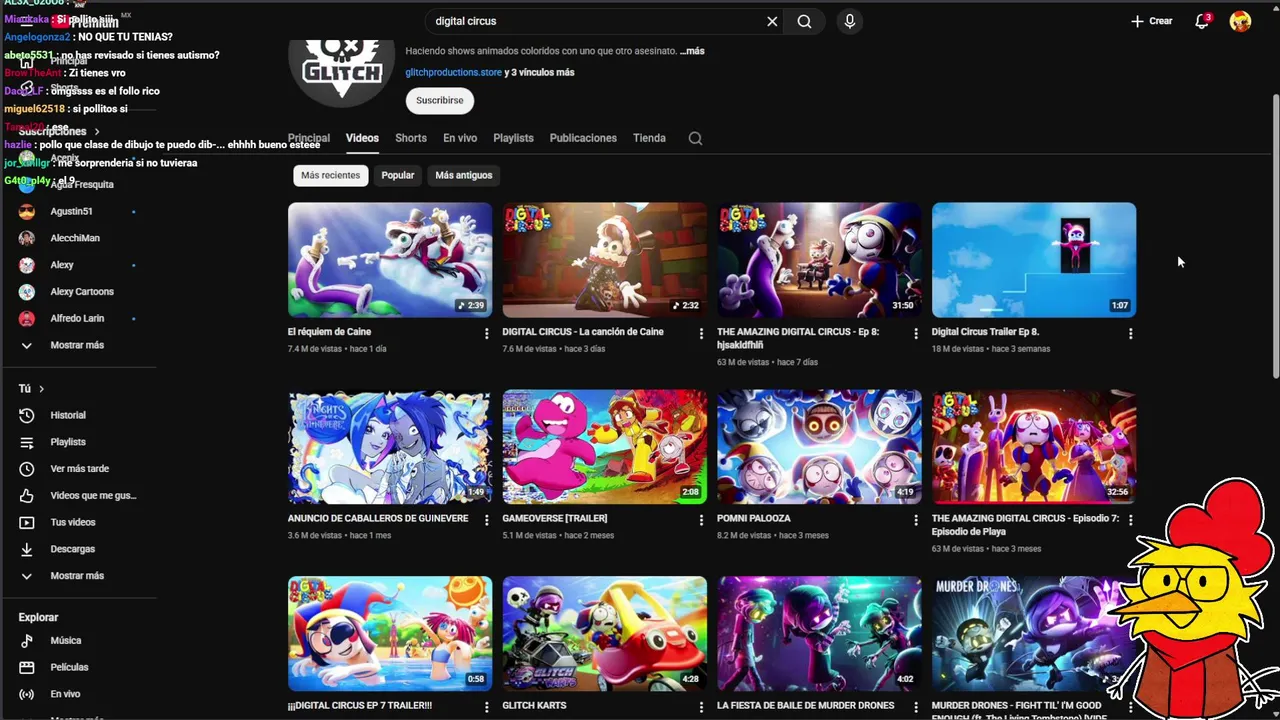The height and width of the screenshot is (720, 1280).
Task: Open 'Digital Circus Trailer Ep 8.' thumbnail
Action: 1034,260
